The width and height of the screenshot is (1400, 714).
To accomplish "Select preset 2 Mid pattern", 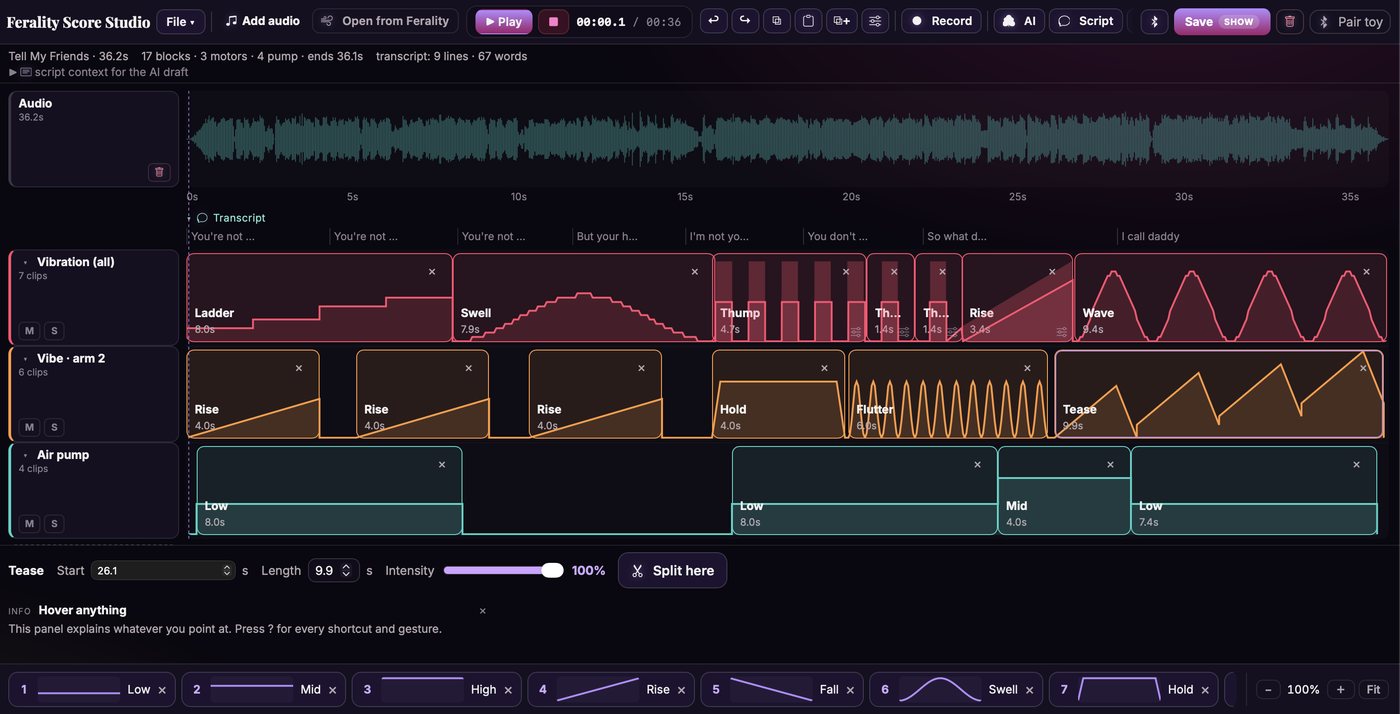I will click(x=264, y=690).
